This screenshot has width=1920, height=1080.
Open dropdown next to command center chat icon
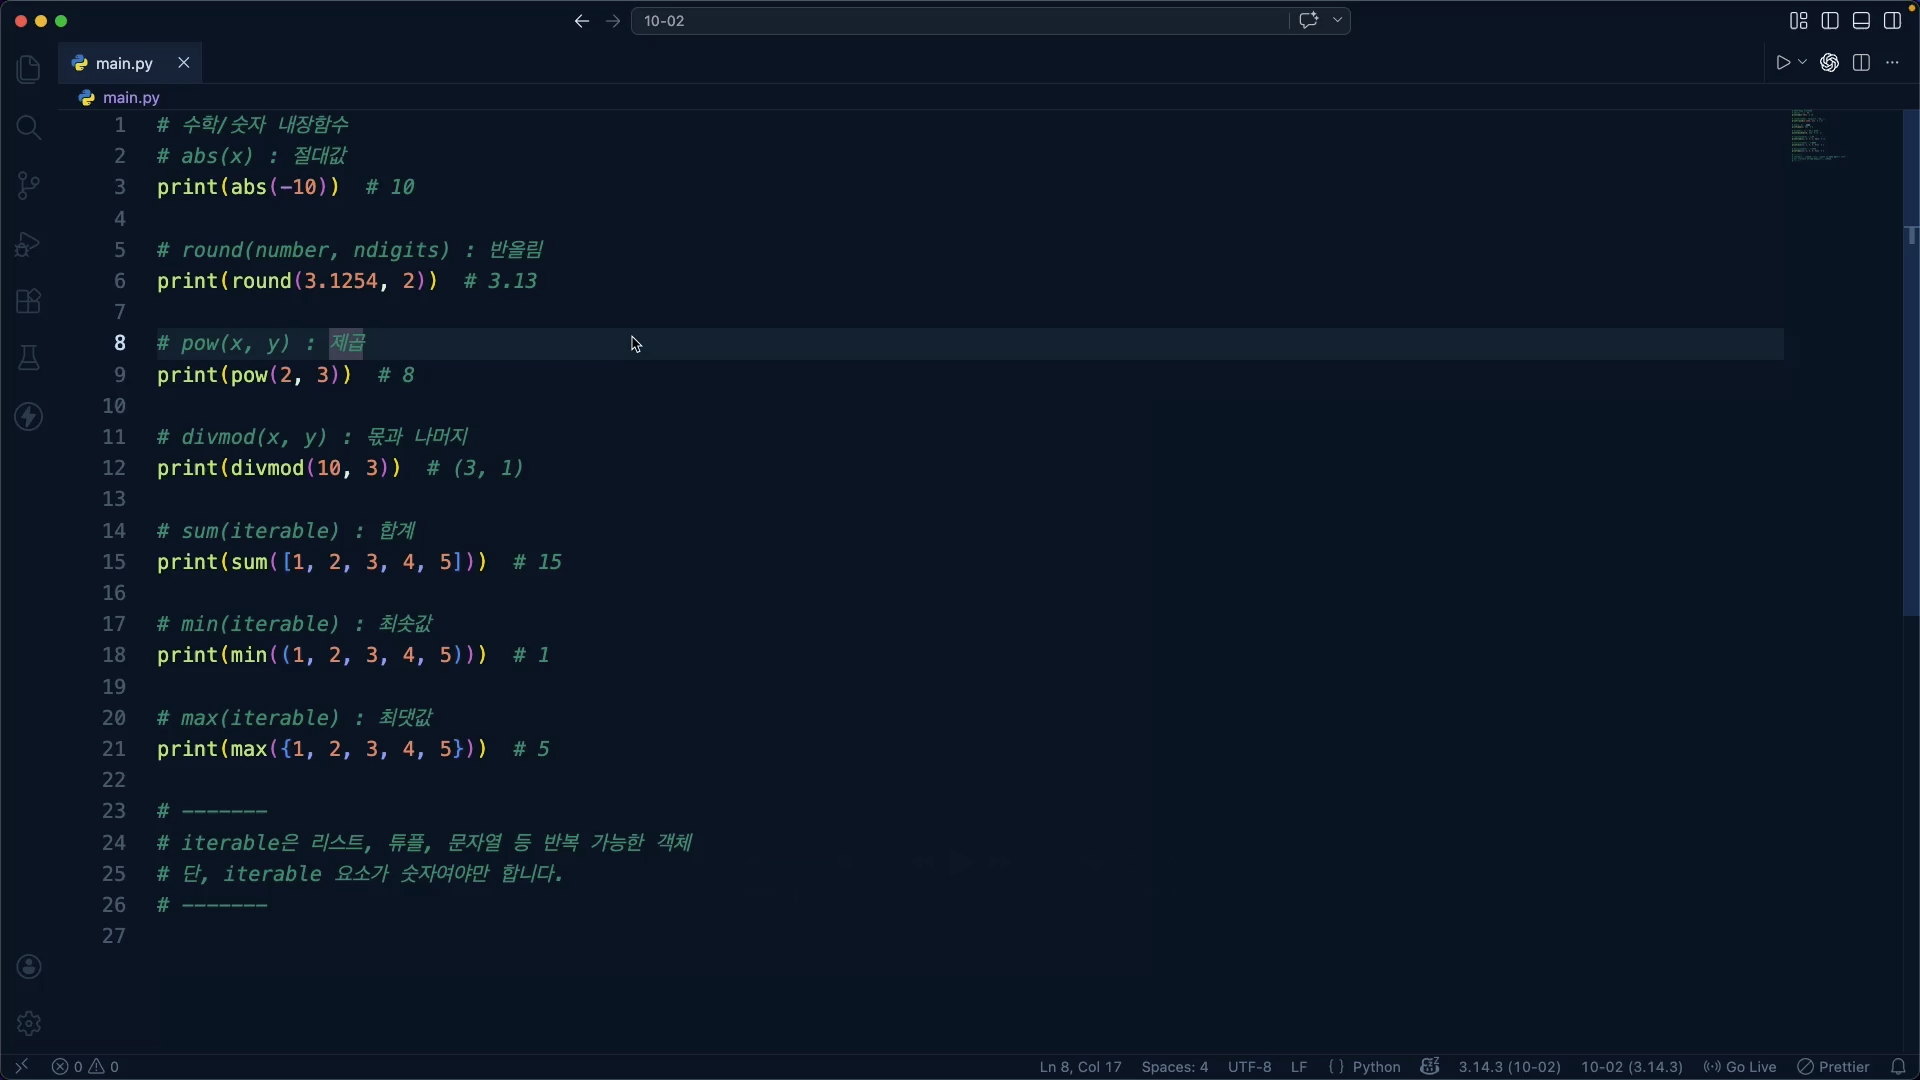pyautogui.click(x=1338, y=21)
